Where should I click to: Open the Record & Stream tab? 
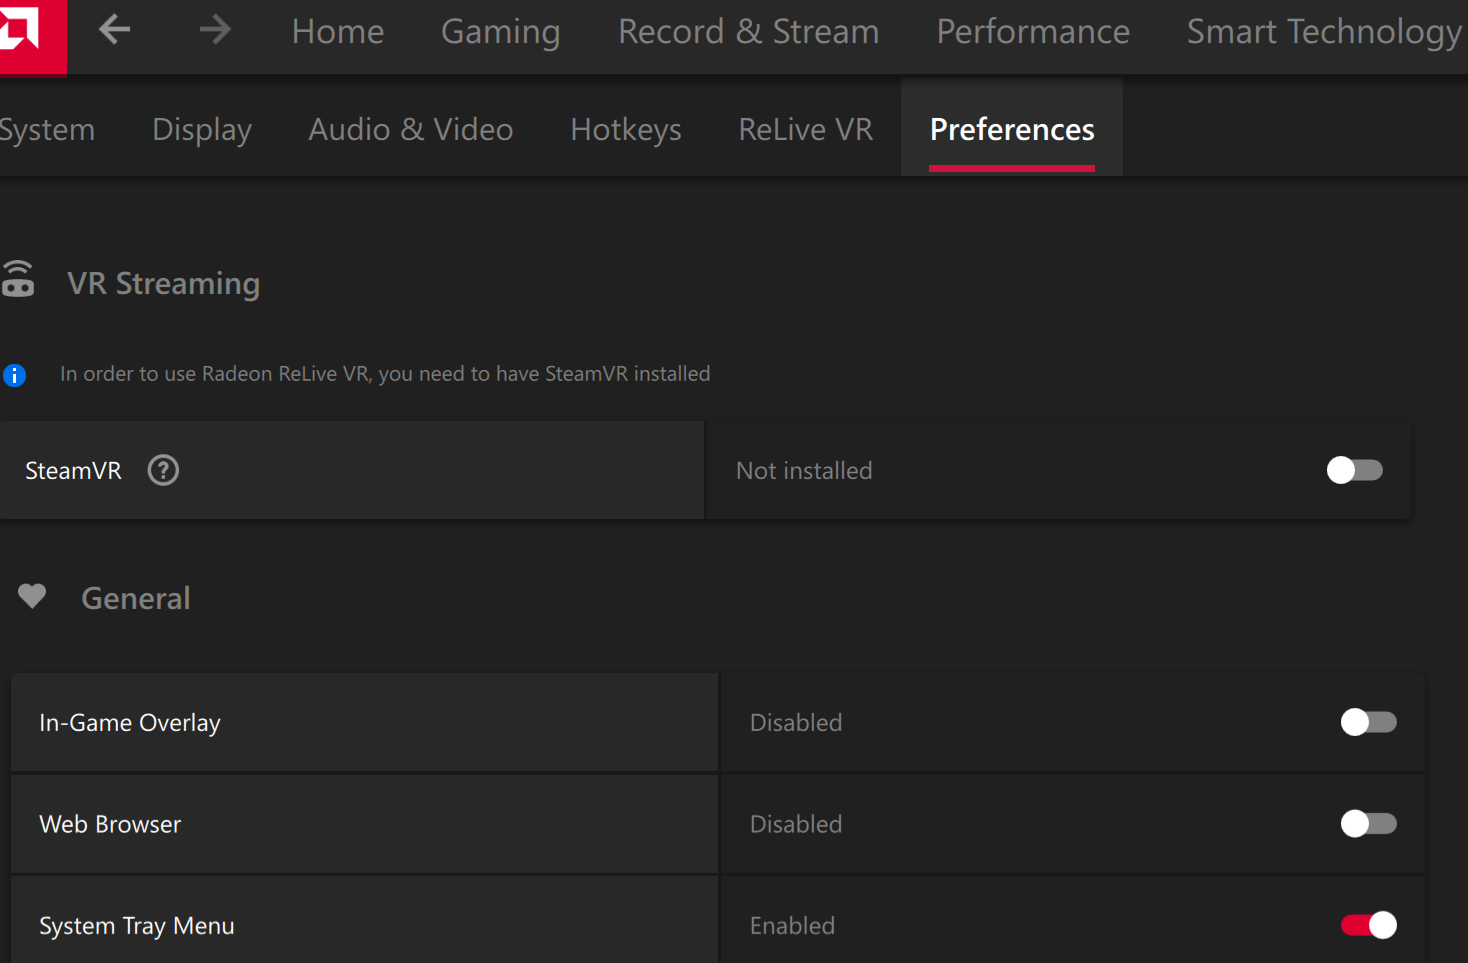pos(749,32)
